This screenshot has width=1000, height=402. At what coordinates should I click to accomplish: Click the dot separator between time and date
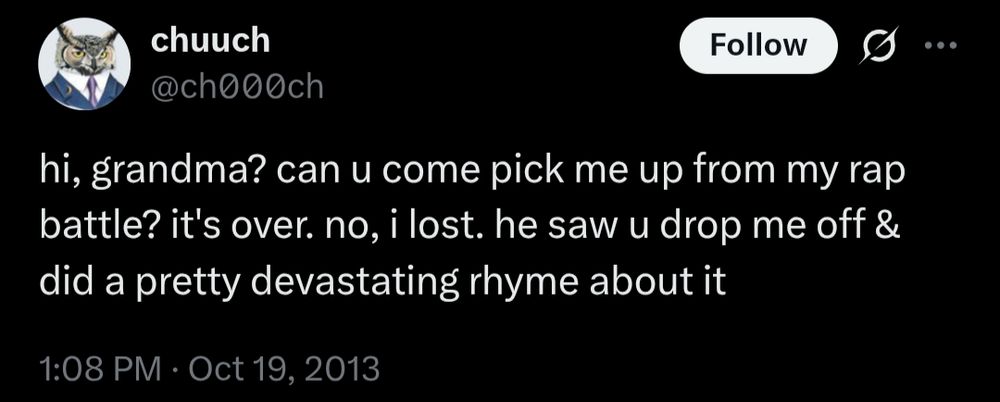pos(175,369)
